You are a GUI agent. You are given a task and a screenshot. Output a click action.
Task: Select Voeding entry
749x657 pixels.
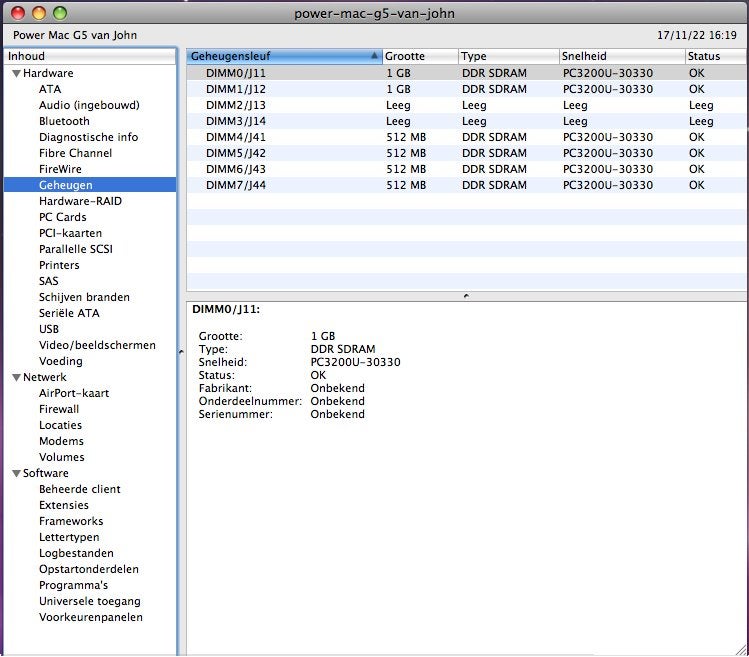coord(61,361)
